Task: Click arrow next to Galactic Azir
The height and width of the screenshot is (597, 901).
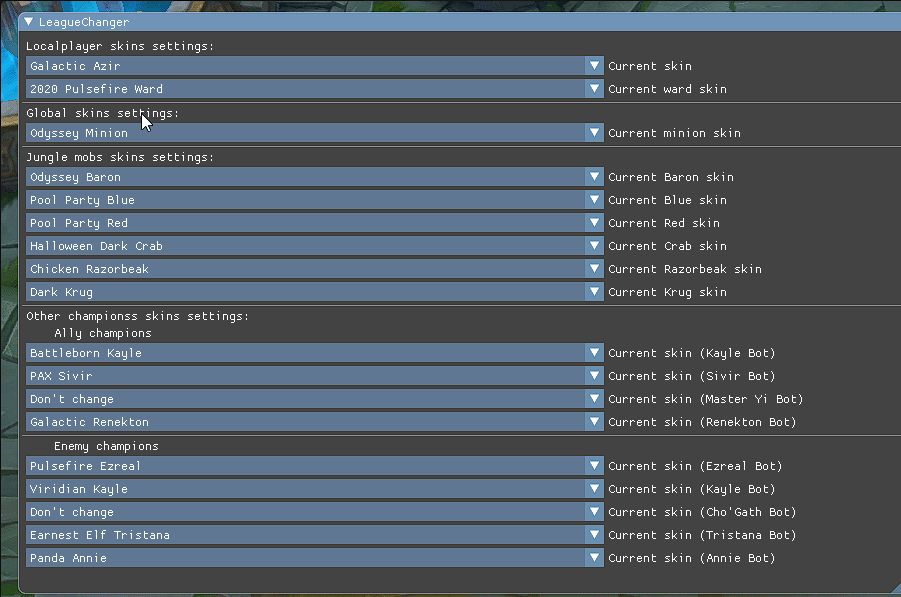Action: tap(594, 66)
